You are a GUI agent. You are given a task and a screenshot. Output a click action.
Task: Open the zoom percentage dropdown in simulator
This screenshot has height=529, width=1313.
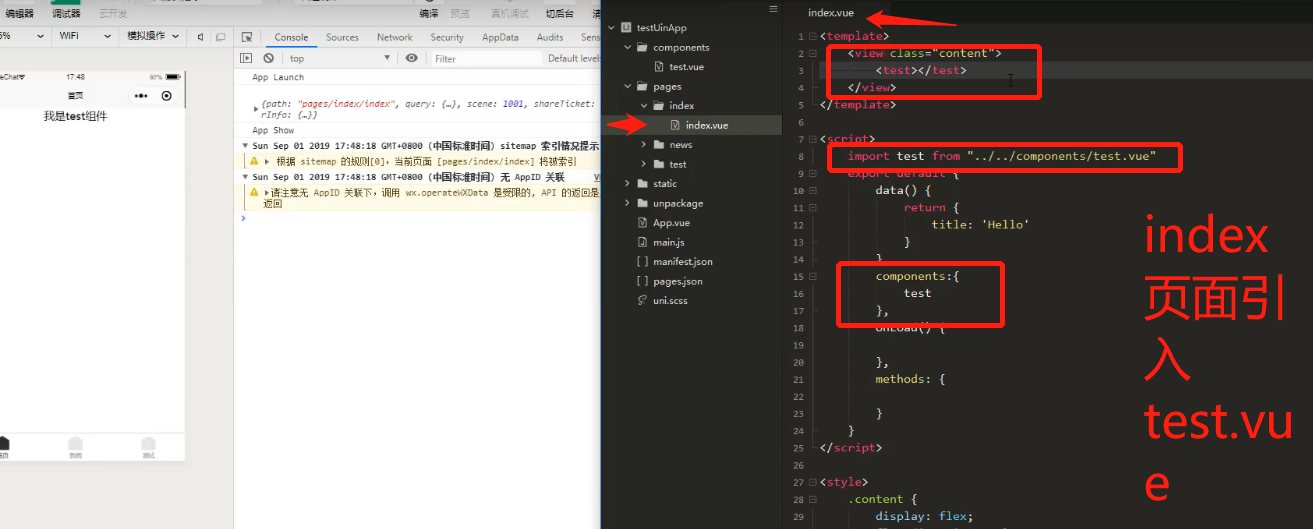point(24,36)
